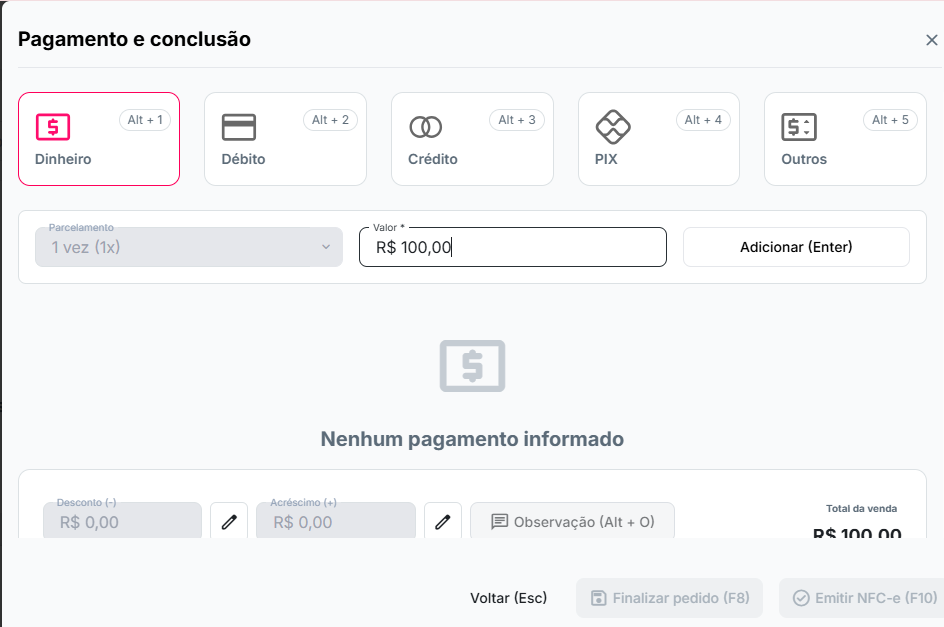944x627 pixels.
Task: Select the Outros payment option
Action: click(845, 139)
